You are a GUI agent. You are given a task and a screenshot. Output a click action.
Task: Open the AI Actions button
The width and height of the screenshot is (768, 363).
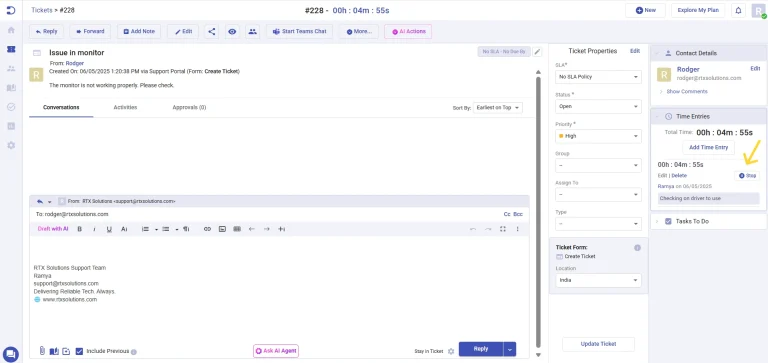(x=408, y=31)
